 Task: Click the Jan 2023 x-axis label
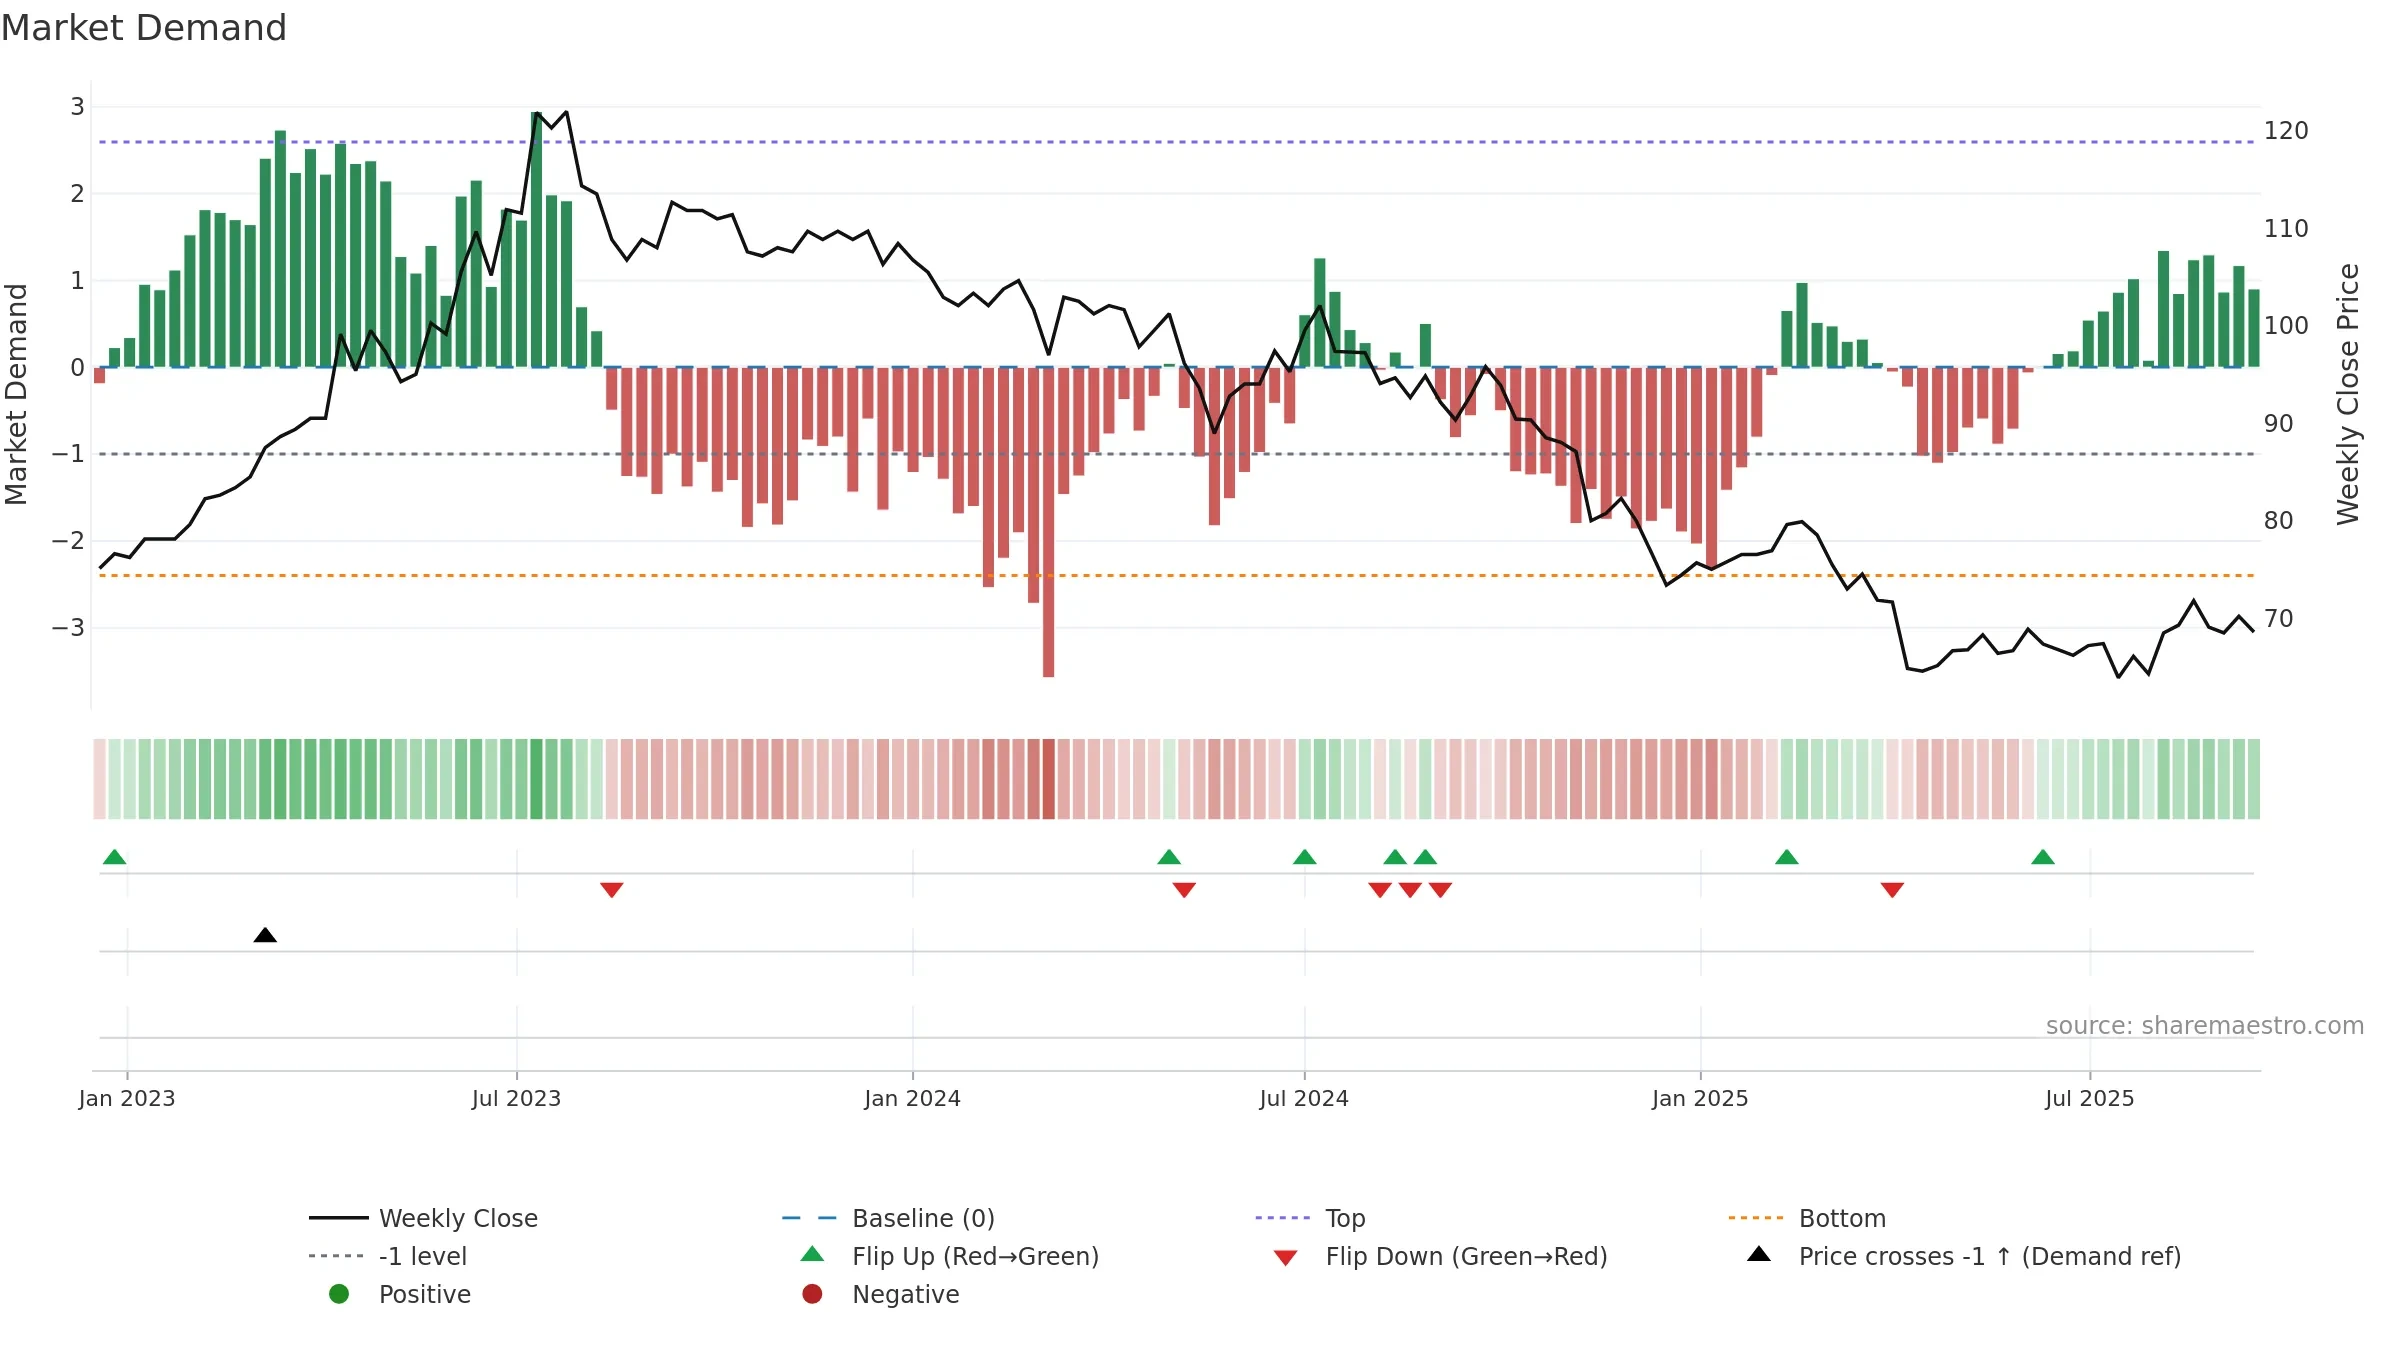[x=127, y=1098]
